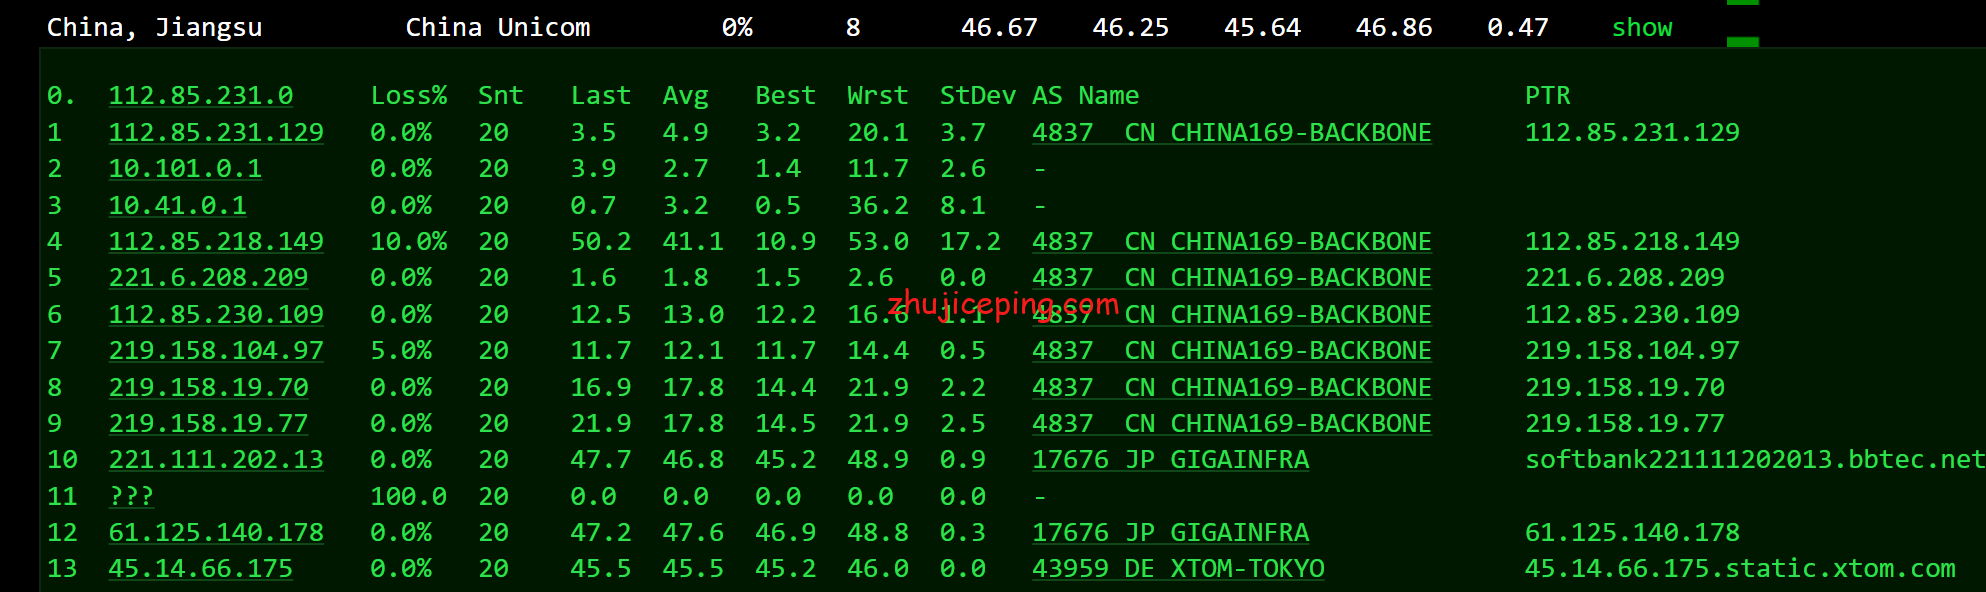This screenshot has width=1986, height=592.
Task: Click the Avg column header
Action: pos(686,97)
